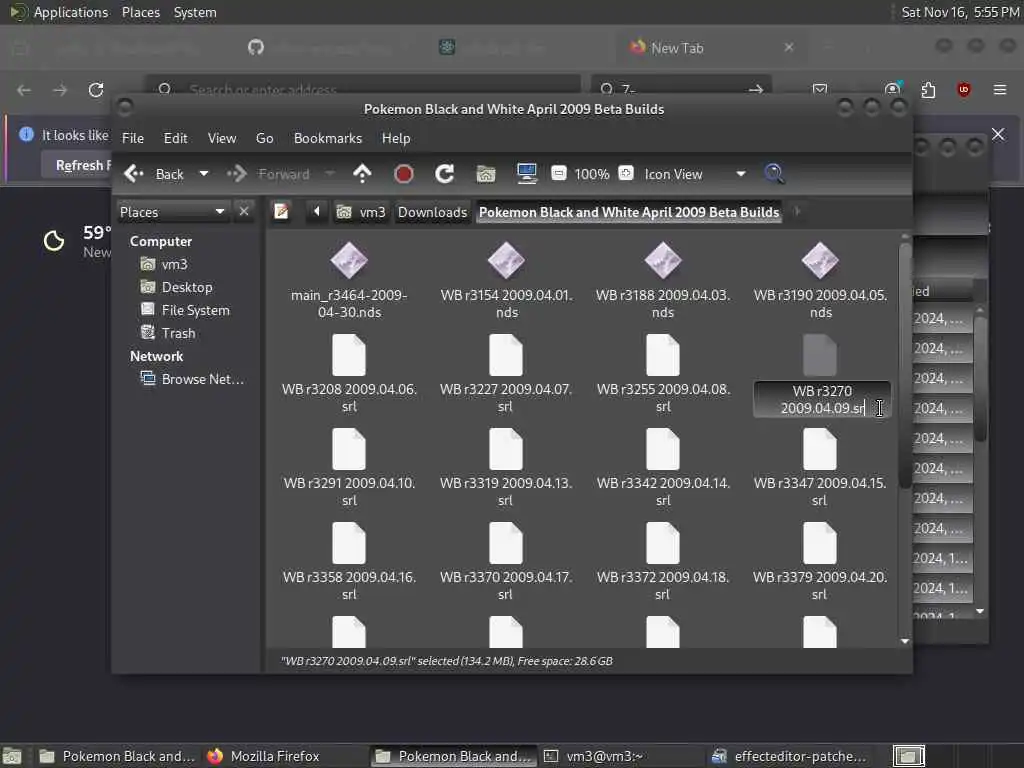This screenshot has width=1024, height=768.
Task: Select the WB r3255 2009.04.08.srl file
Action: pyautogui.click(x=663, y=374)
